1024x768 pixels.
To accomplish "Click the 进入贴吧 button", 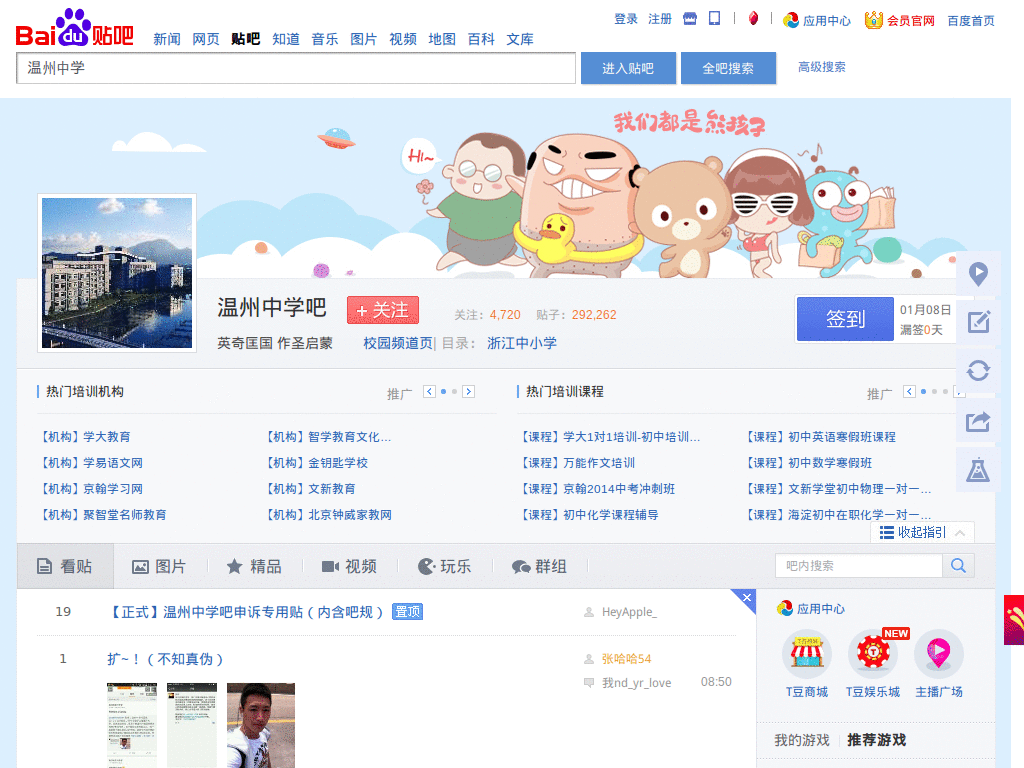I will coord(628,68).
